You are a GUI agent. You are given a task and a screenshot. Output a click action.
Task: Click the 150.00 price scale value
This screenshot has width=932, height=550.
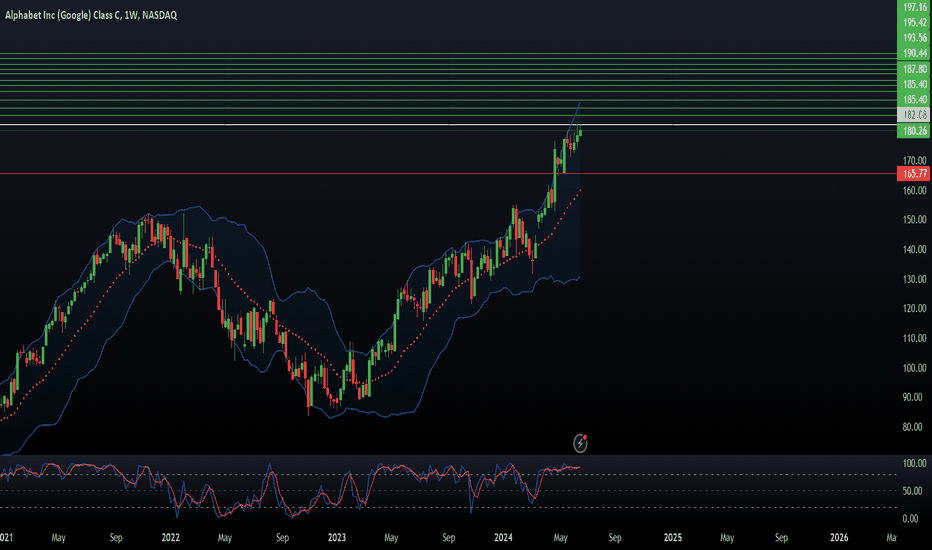[915, 219]
